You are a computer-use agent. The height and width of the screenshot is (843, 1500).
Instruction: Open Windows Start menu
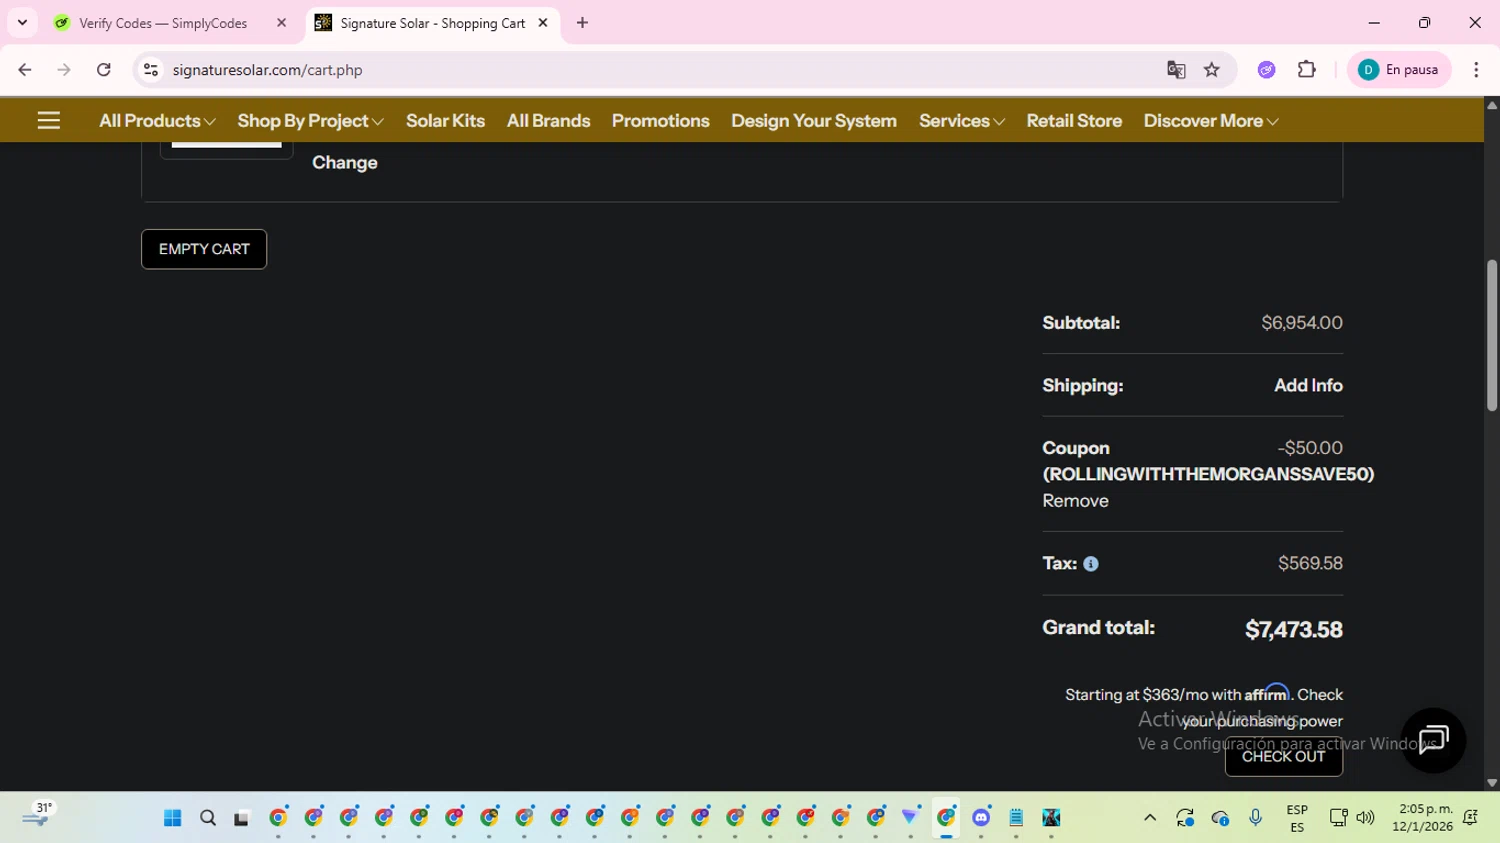(172, 818)
